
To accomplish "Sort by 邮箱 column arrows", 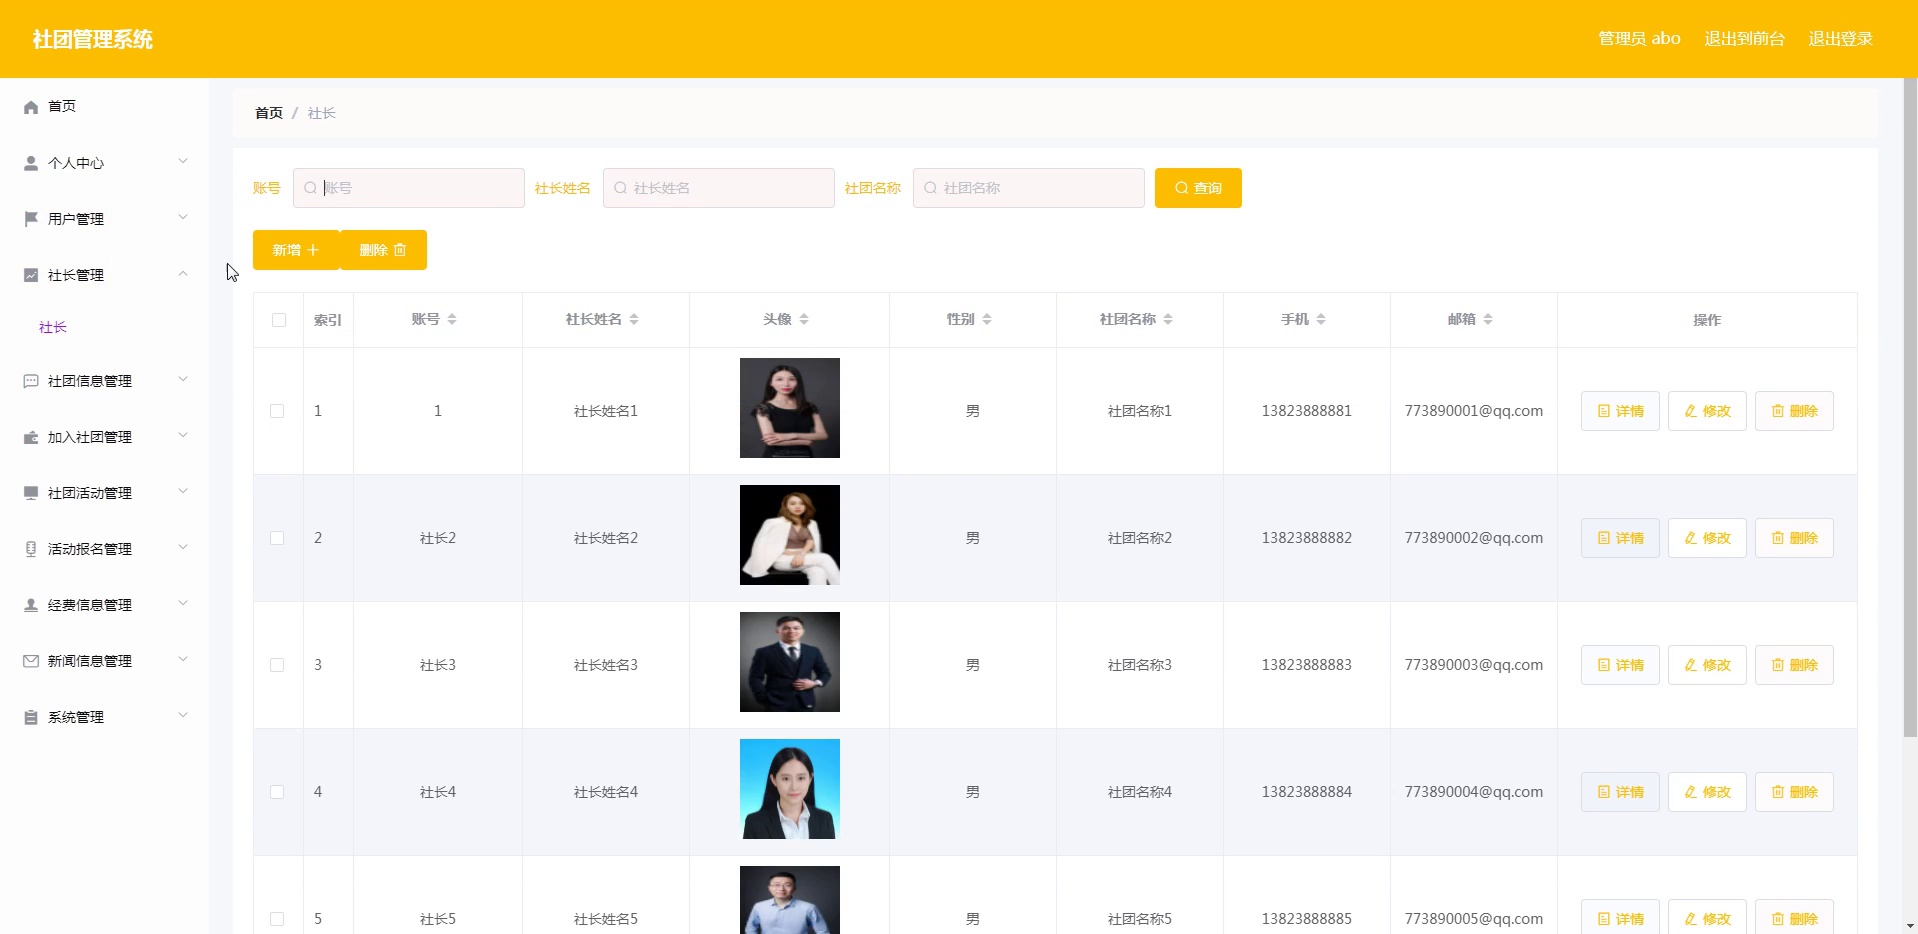I will [x=1488, y=319].
